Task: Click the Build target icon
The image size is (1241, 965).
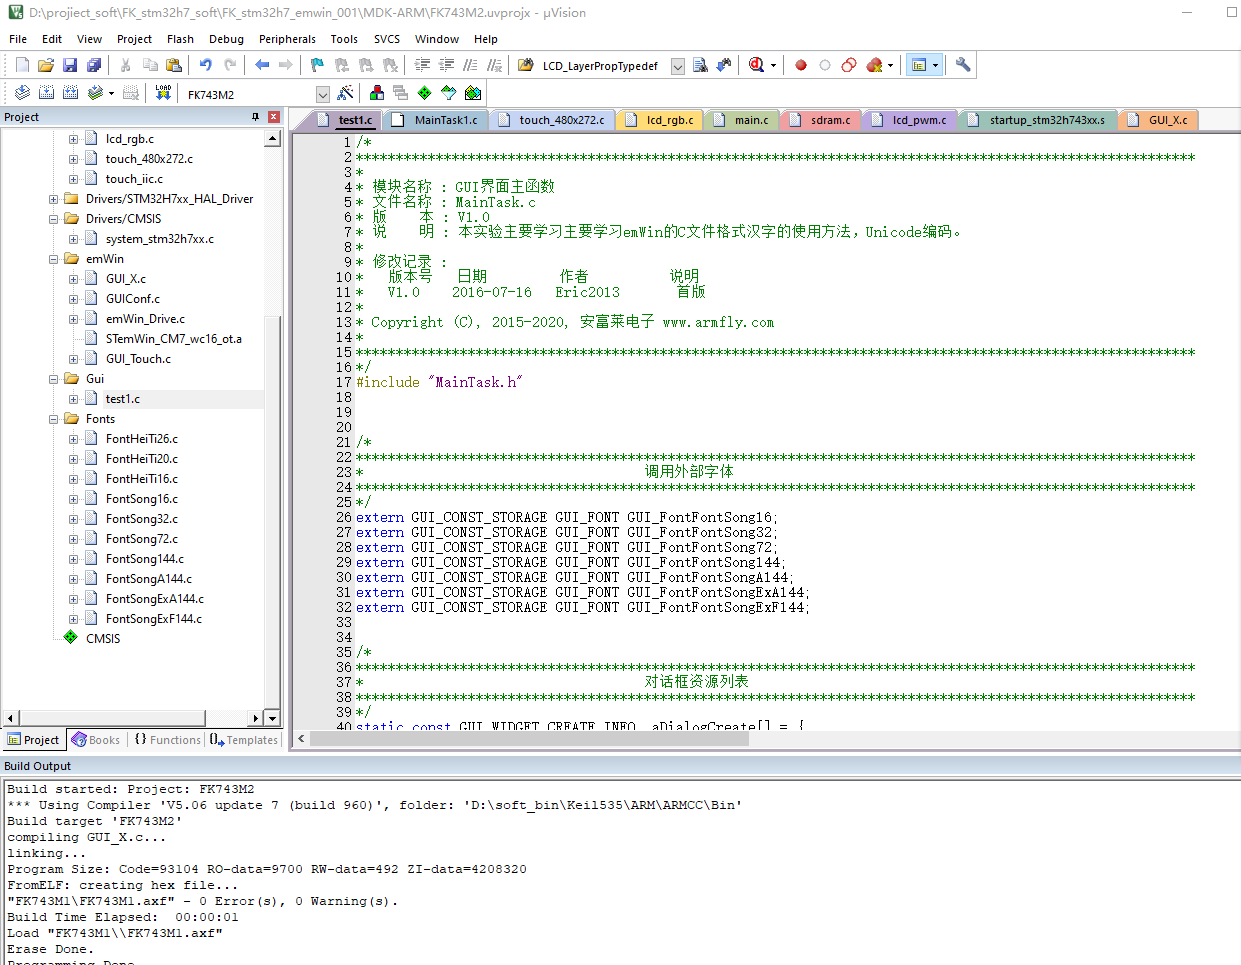Action: [46, 93]
